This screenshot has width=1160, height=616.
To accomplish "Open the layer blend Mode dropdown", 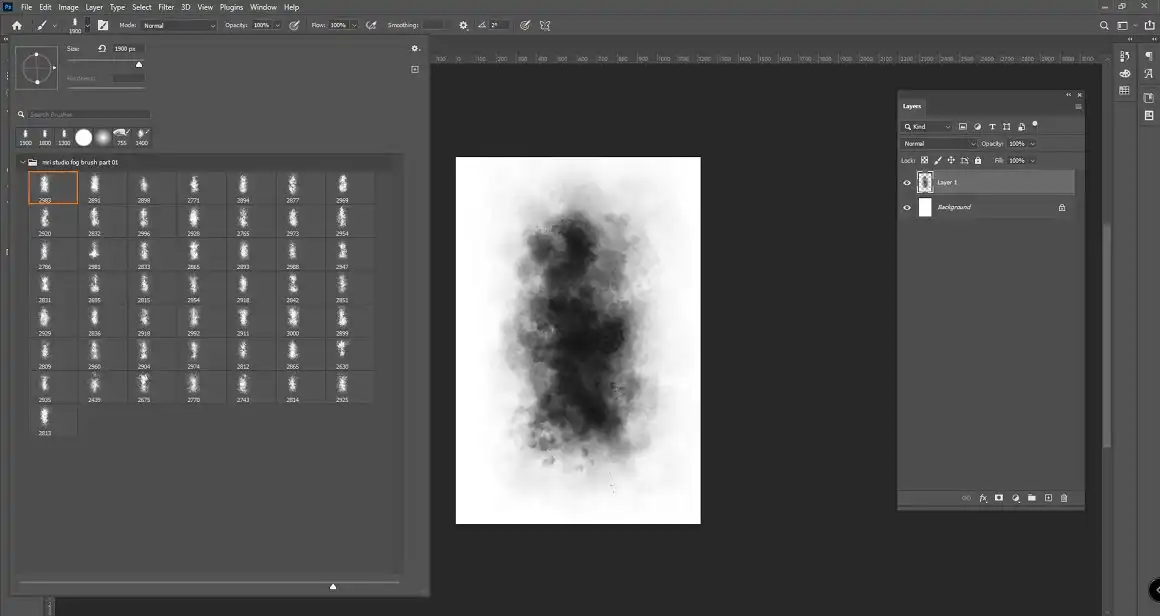I will coord(940,143).
